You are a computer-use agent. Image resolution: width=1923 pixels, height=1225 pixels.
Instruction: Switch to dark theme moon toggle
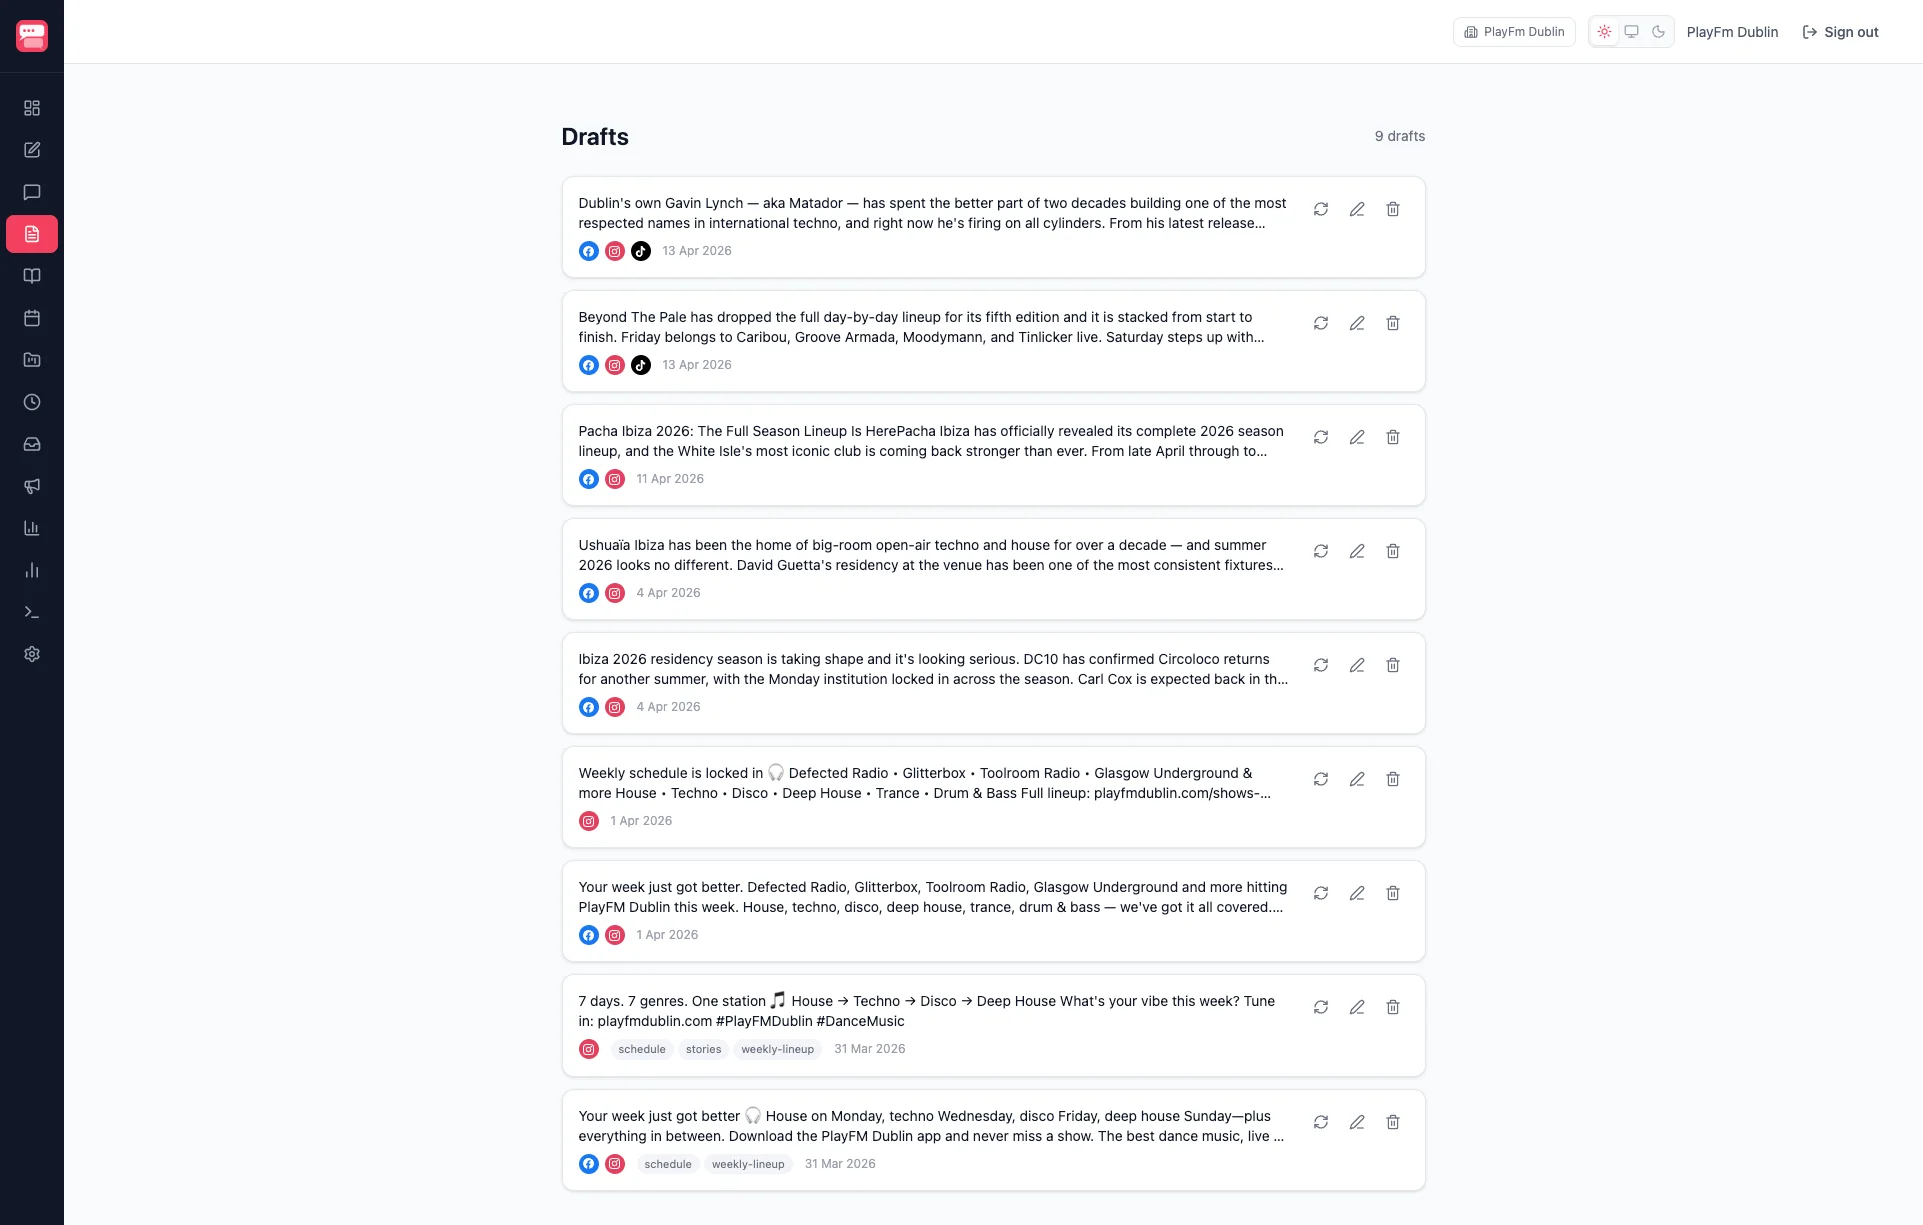1658,32
